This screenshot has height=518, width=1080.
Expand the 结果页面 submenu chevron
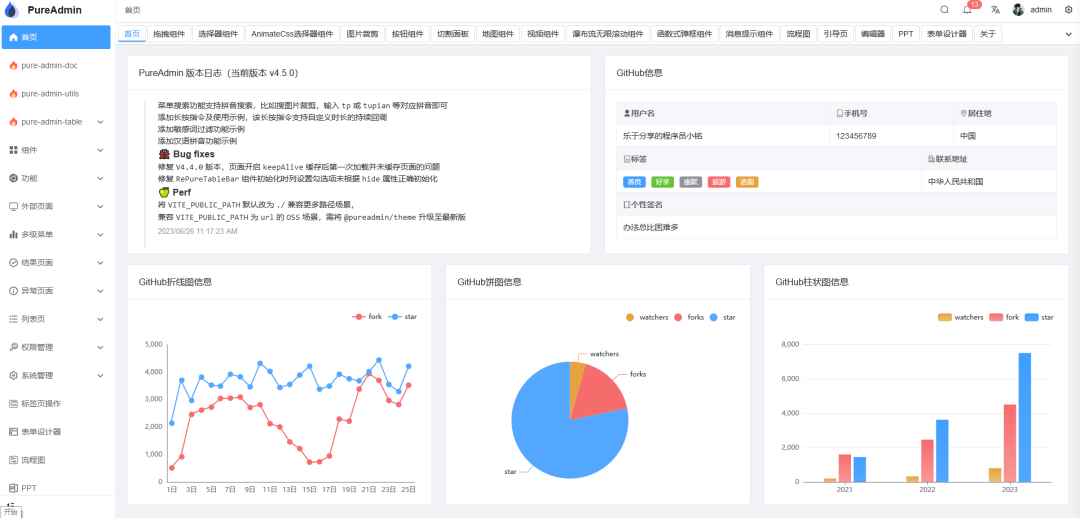[x=101, y=263]
